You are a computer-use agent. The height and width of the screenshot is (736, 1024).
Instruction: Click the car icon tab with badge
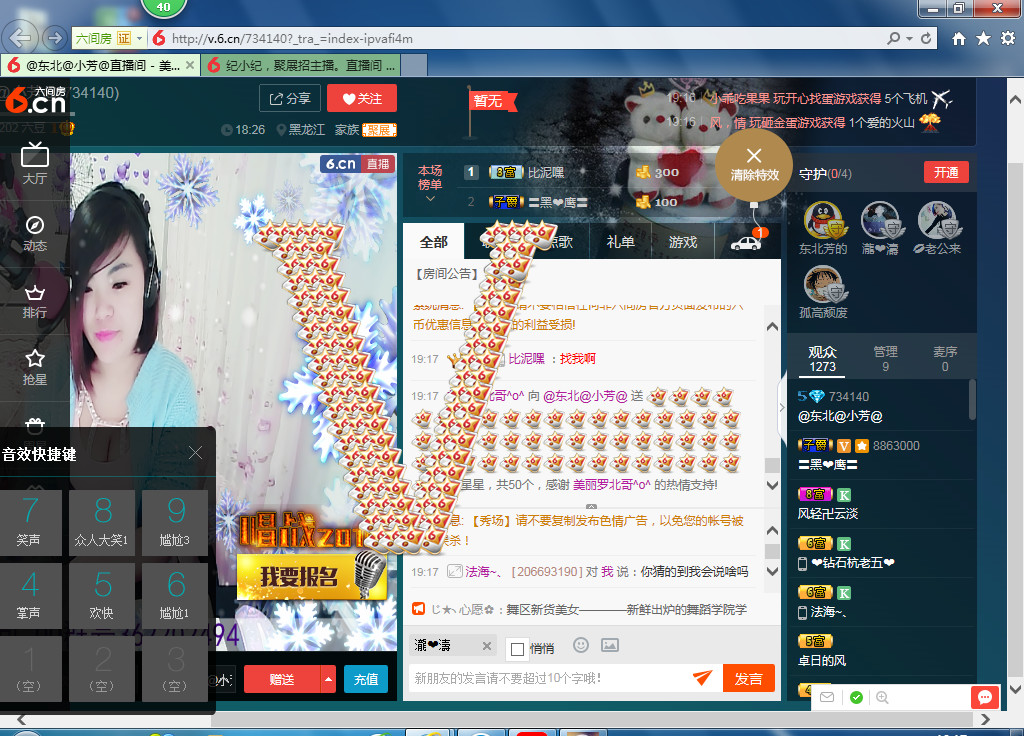[x=746, y=242]
